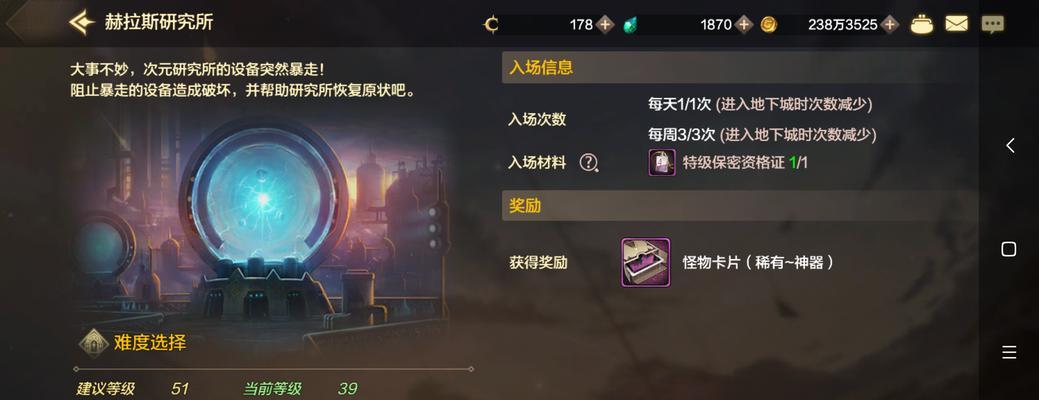View the 怪物卡片 reward icon
This screenshot has width=1039, height=400.
(645, 262)
